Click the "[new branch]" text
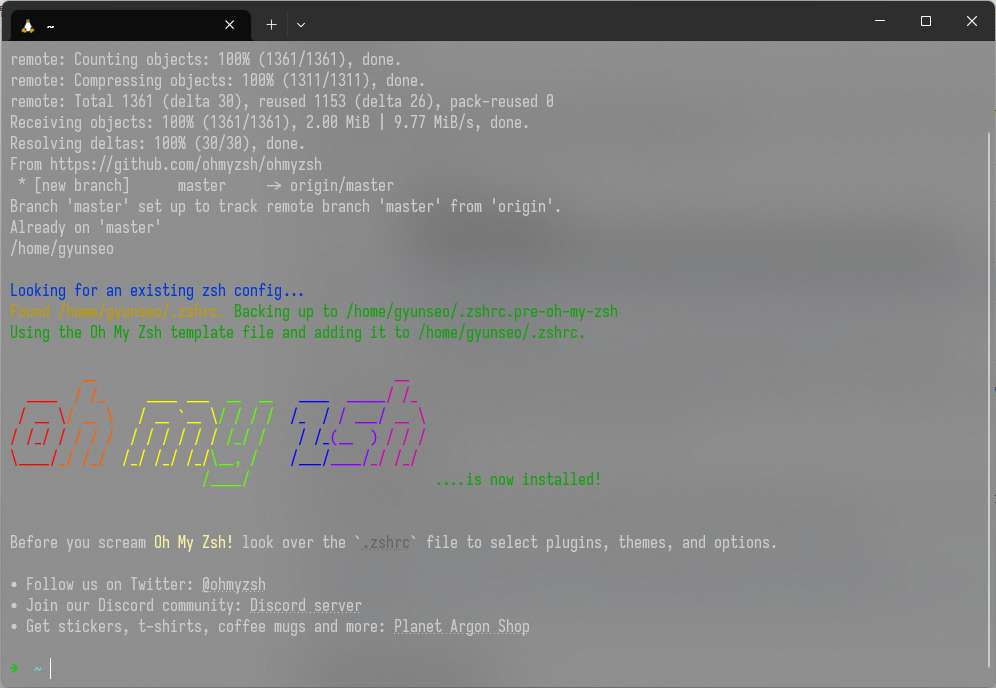This screenshot has width=996, height=688. (x=81, y=185)
